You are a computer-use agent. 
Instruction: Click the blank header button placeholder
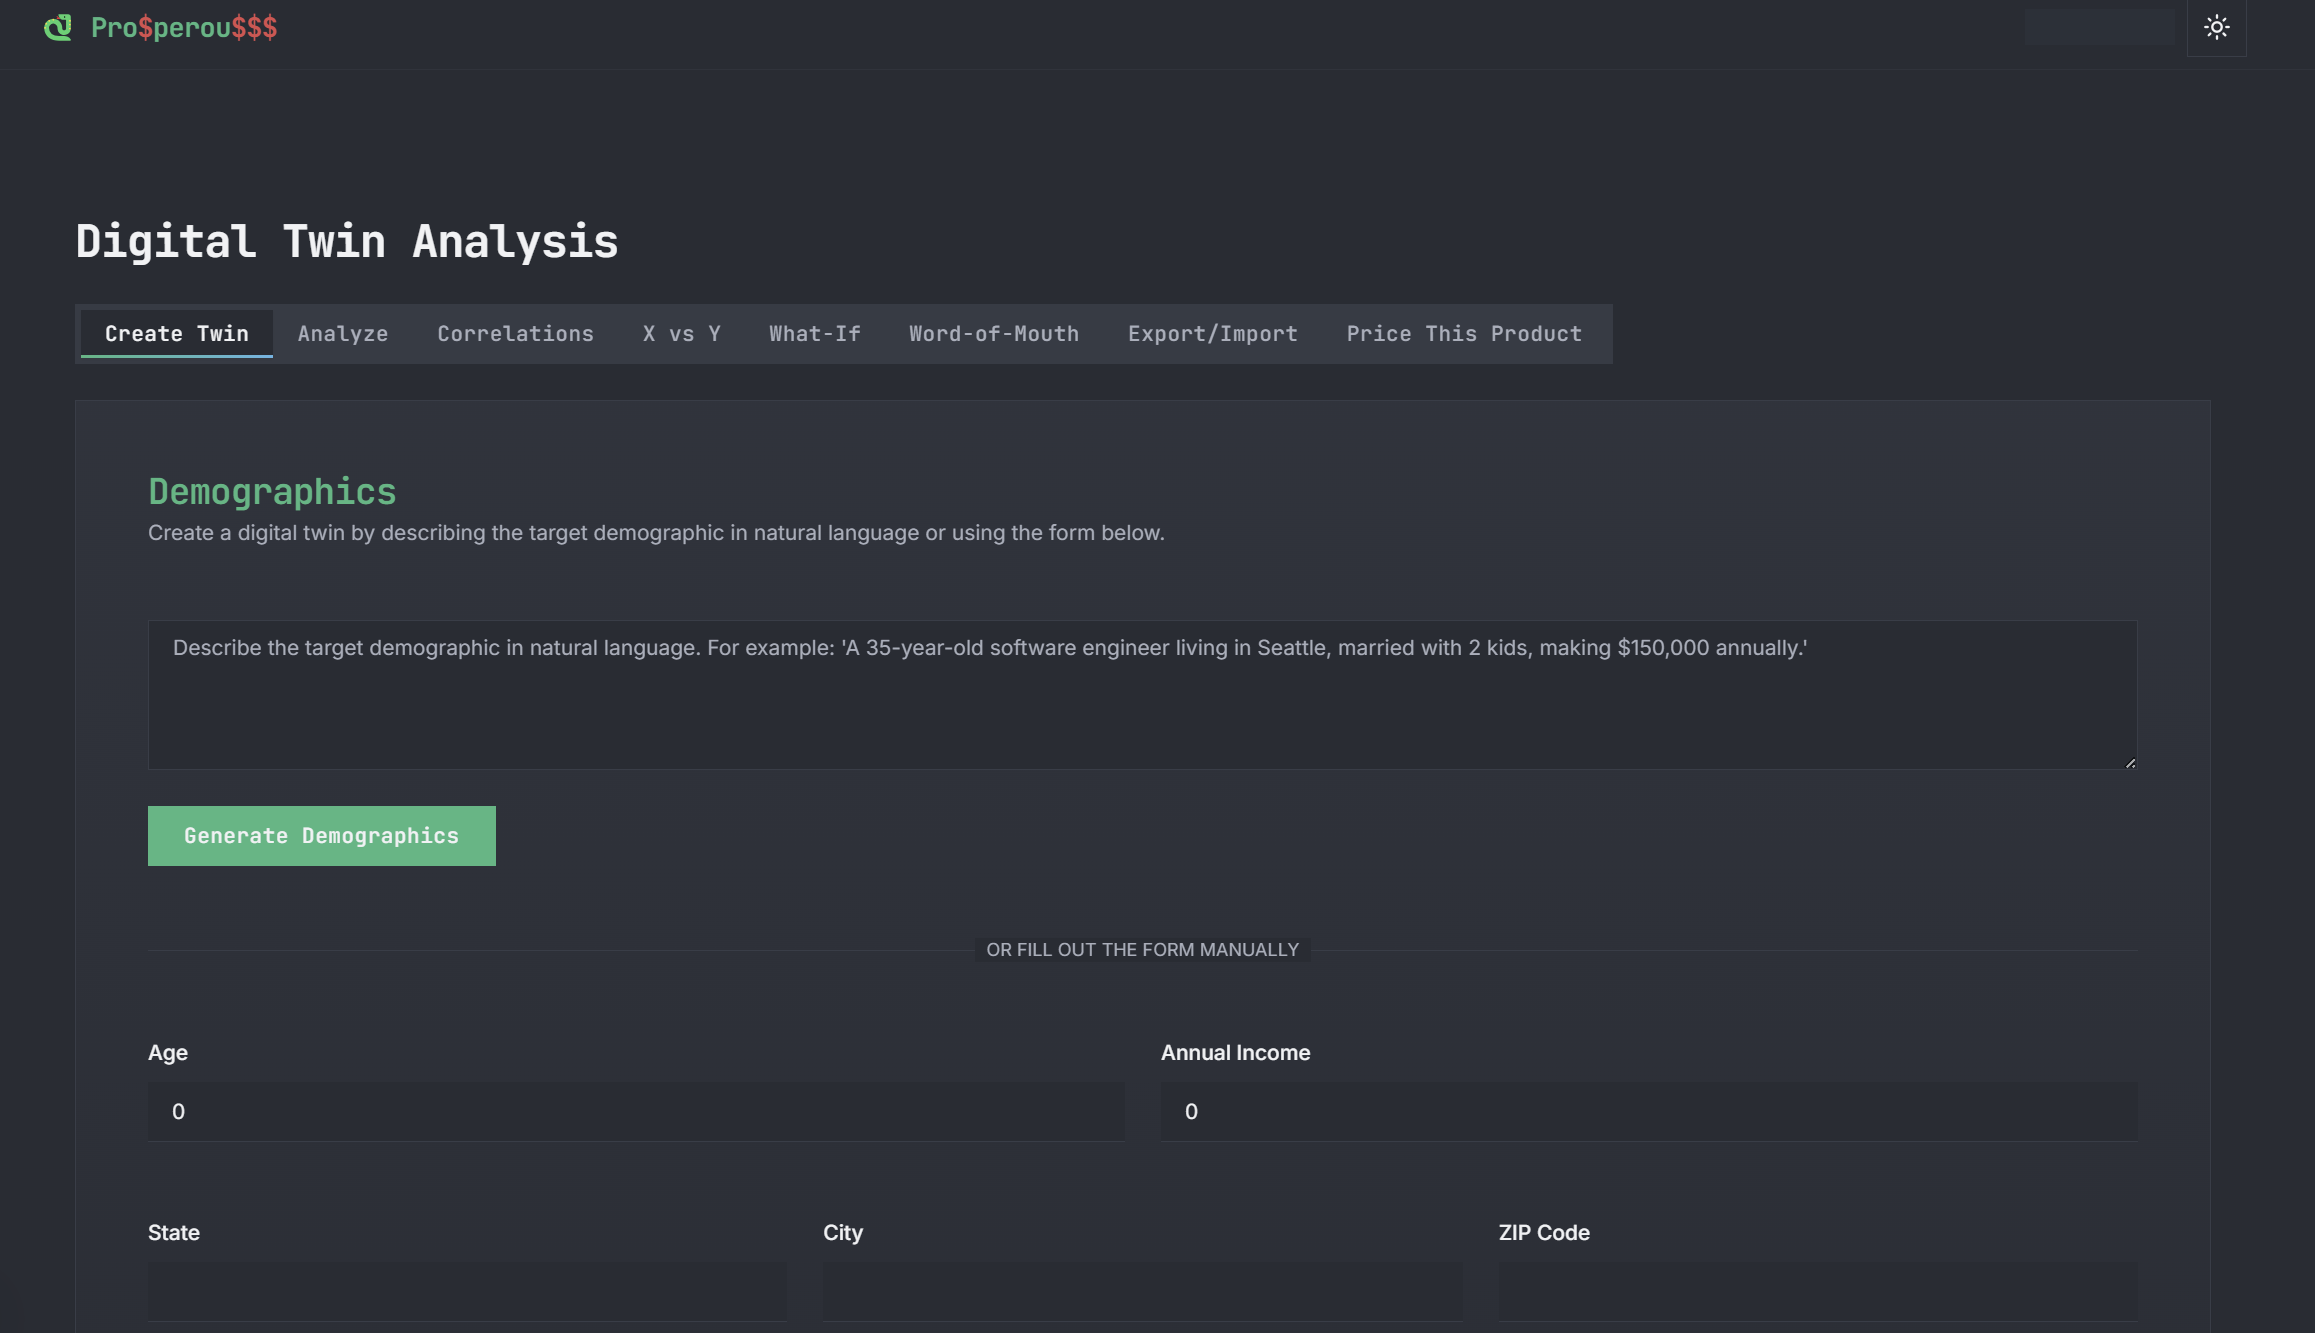(x=2099, y=27)
